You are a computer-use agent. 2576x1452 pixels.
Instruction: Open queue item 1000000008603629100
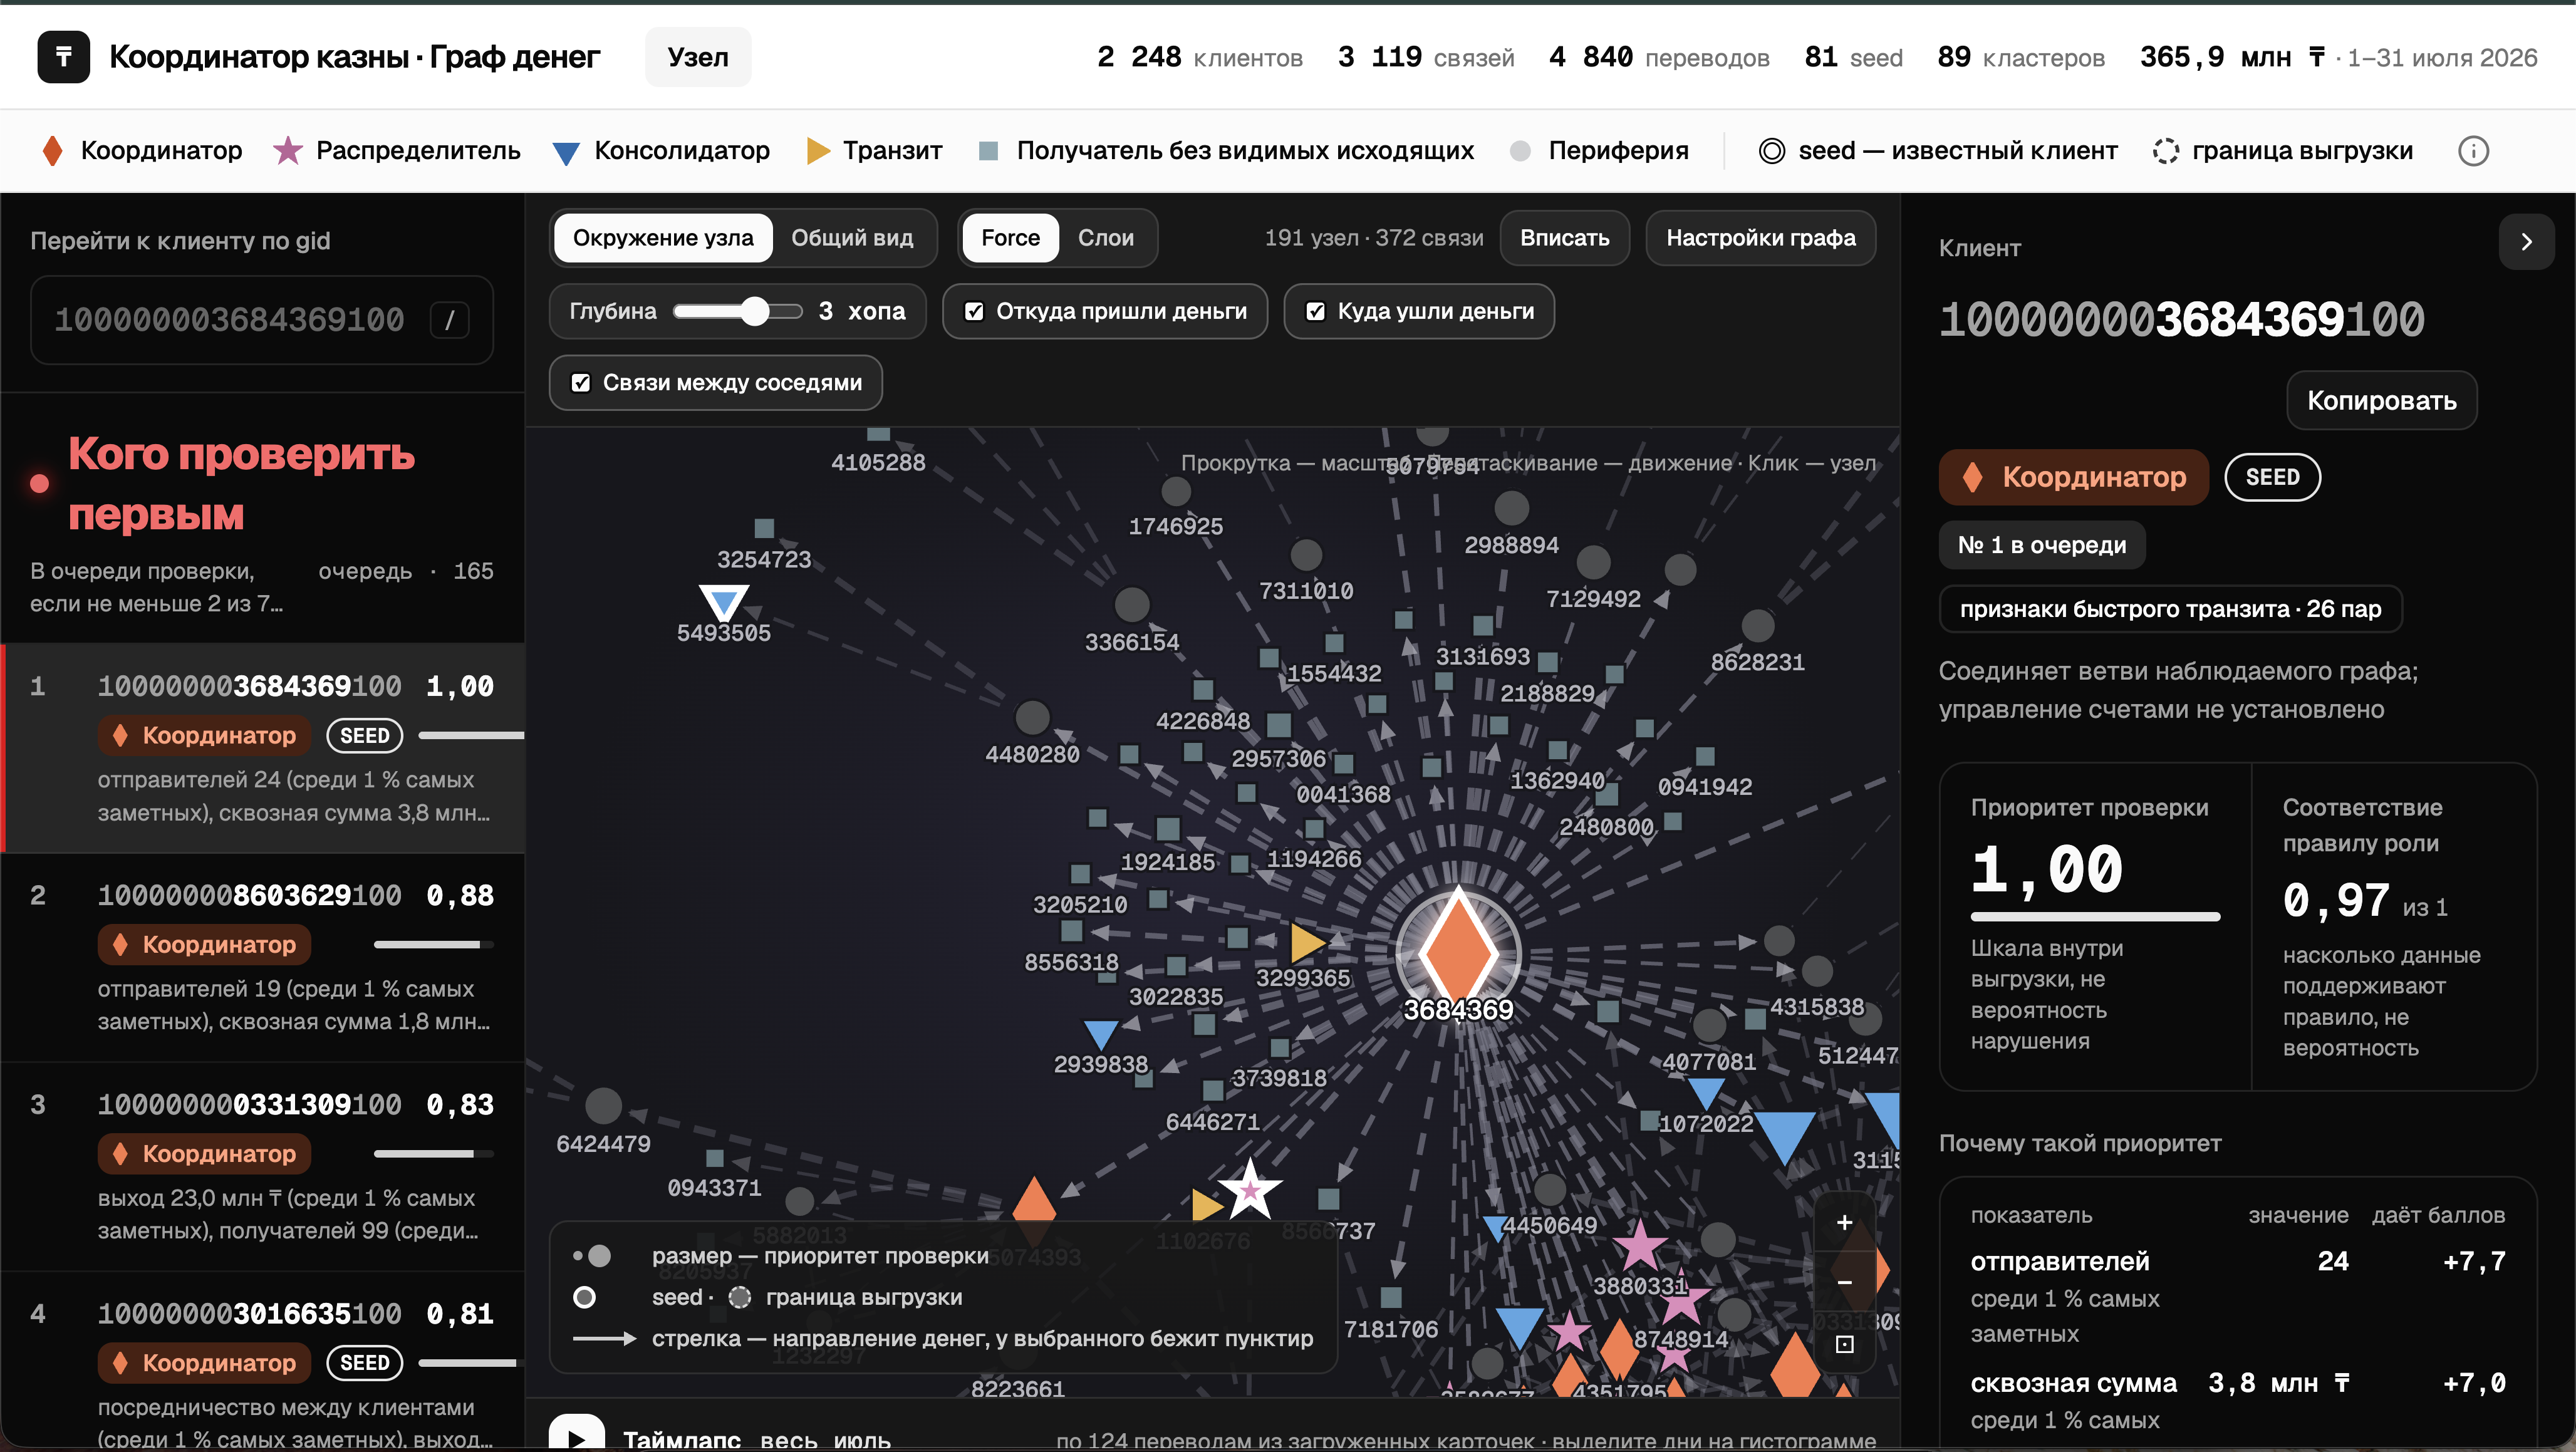pos(263,958)
